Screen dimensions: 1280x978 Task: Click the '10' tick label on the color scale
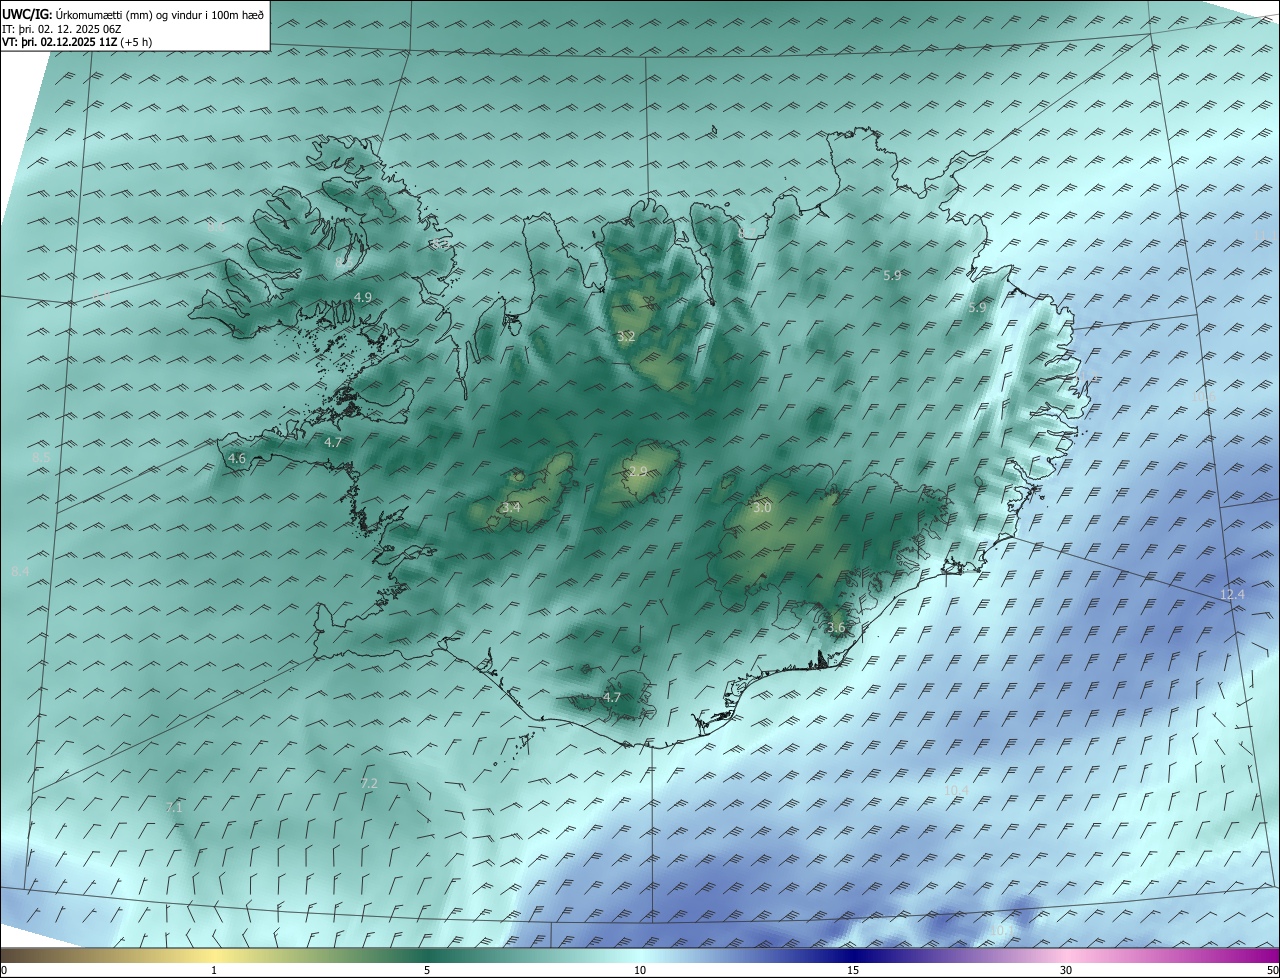pos(640,971)
